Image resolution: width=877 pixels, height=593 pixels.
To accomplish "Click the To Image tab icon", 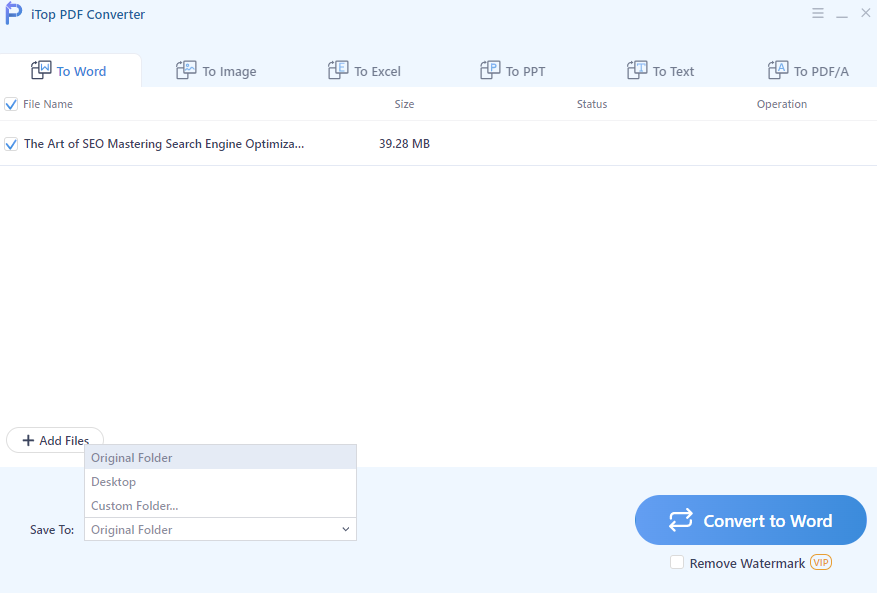I will click(x=186, y=70).
